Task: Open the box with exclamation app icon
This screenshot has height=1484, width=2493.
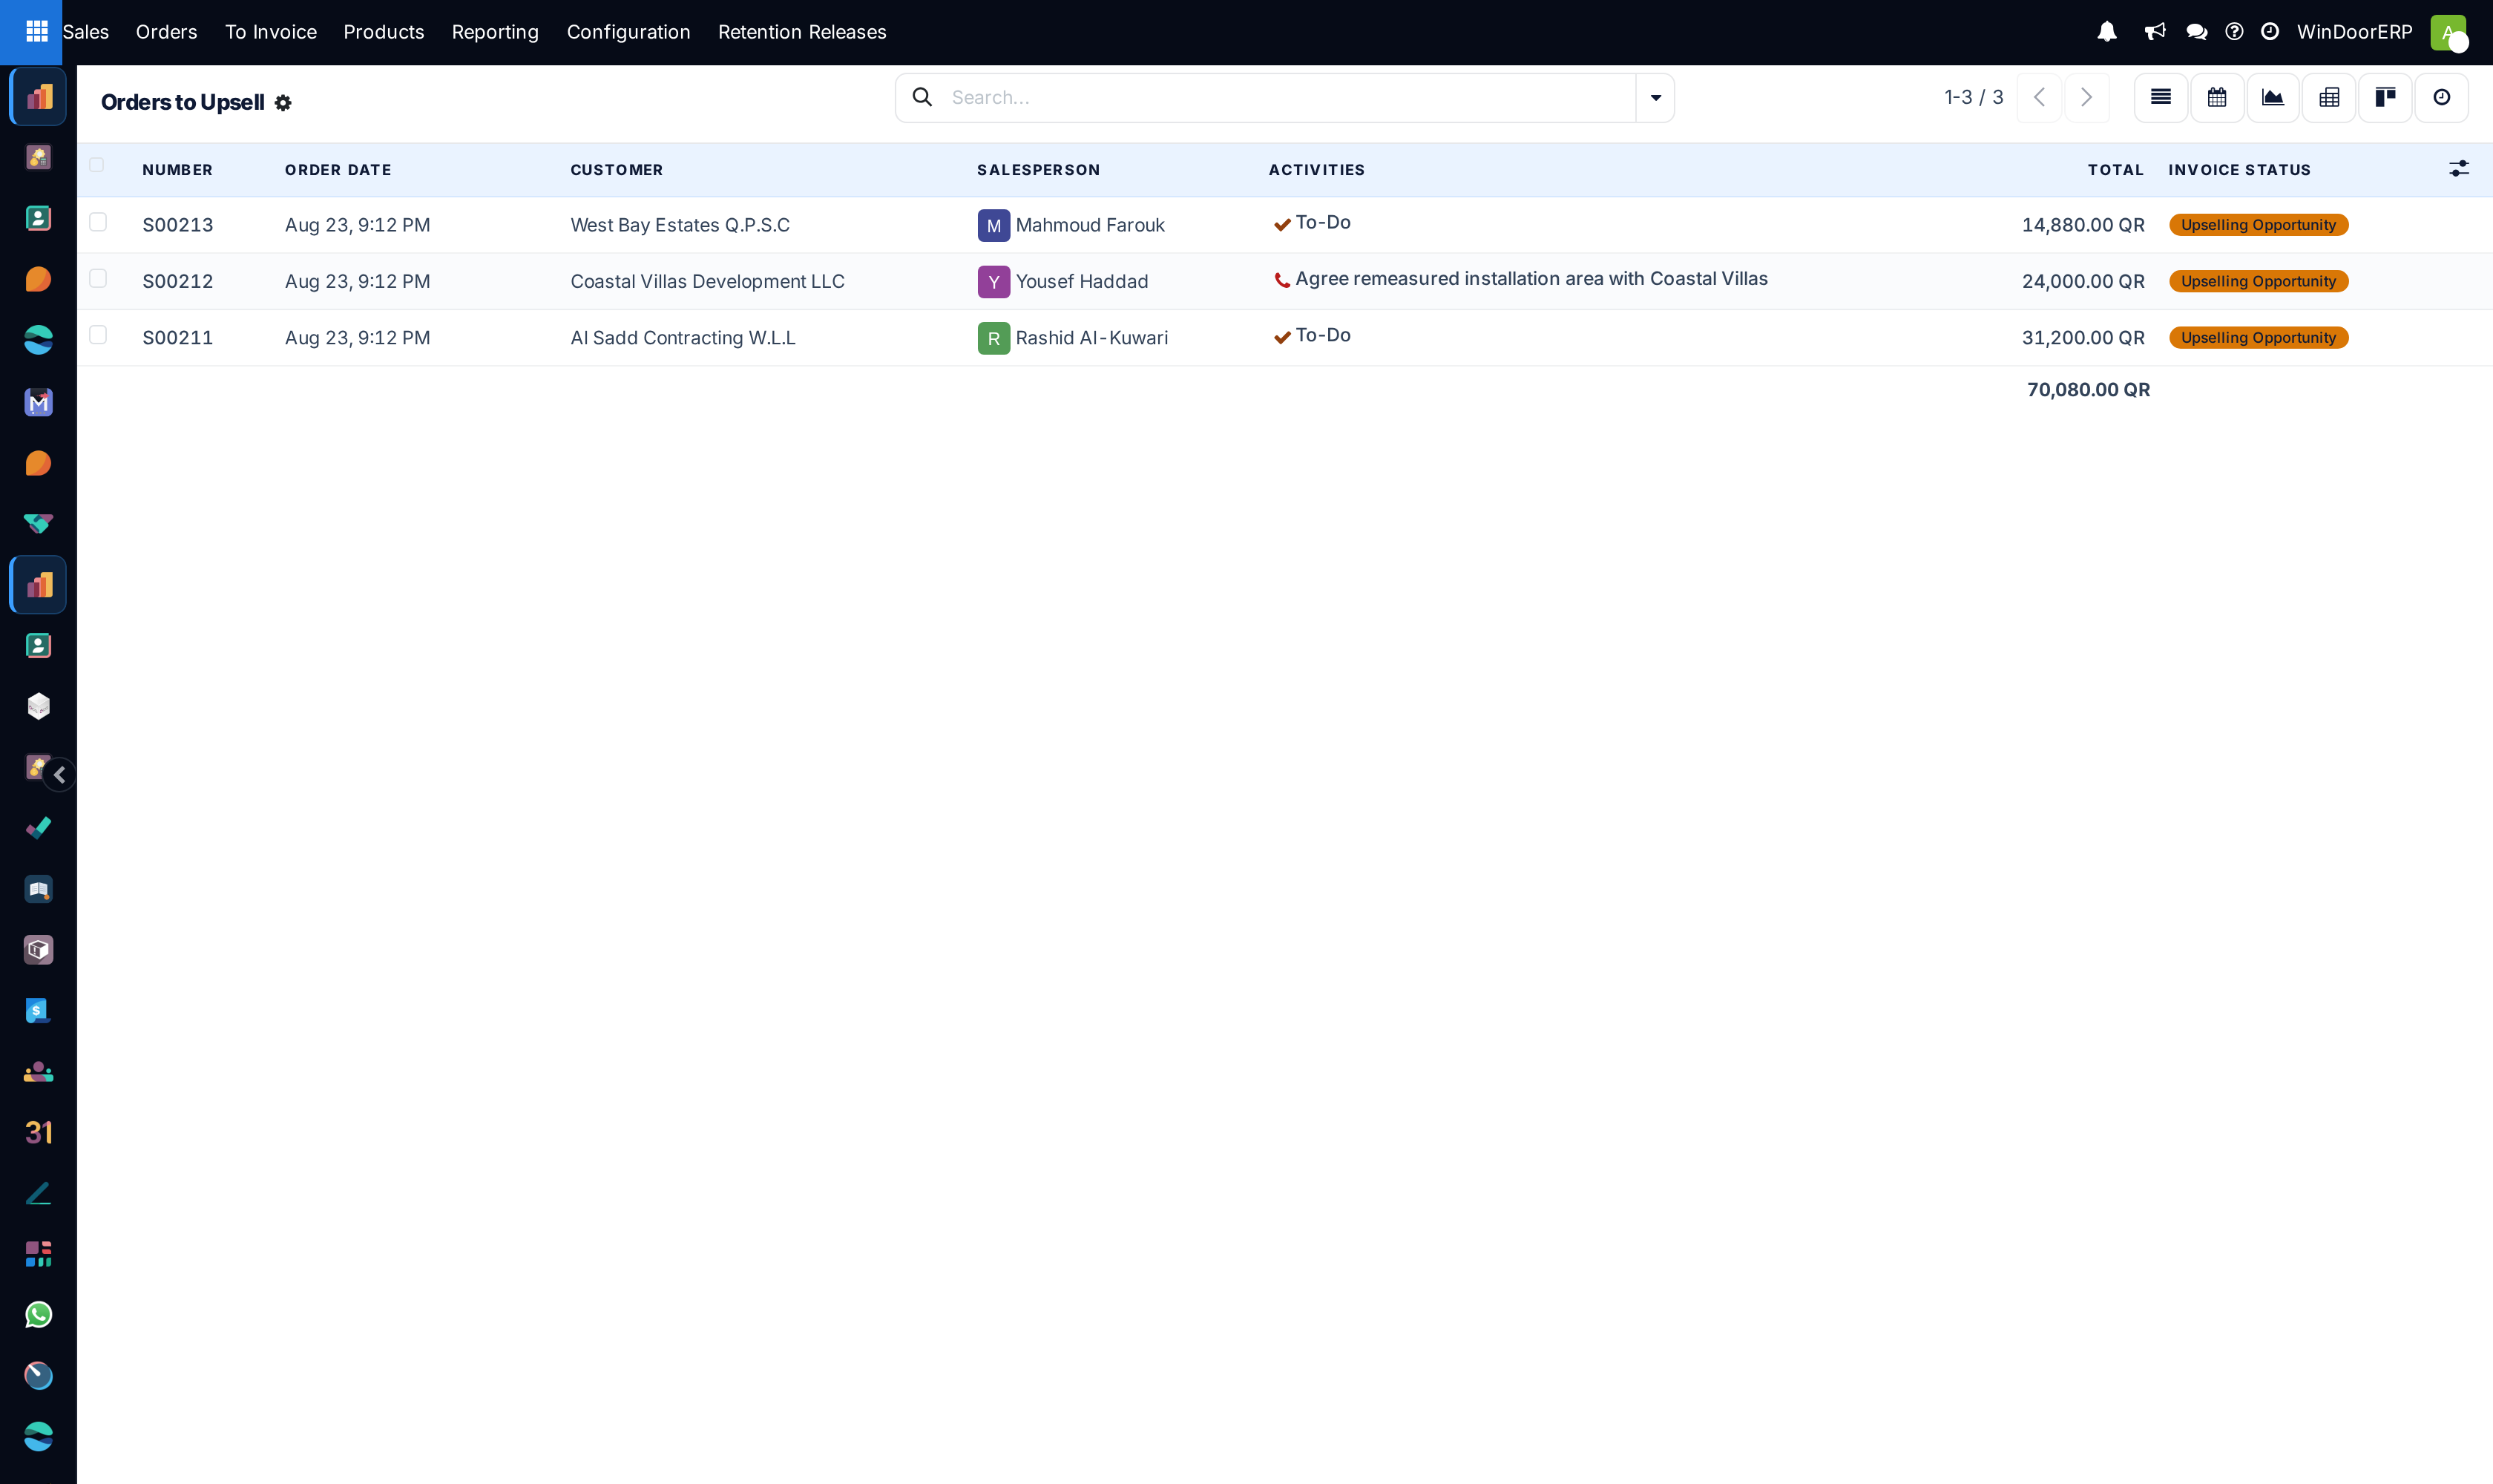Action: pos(38,950)
